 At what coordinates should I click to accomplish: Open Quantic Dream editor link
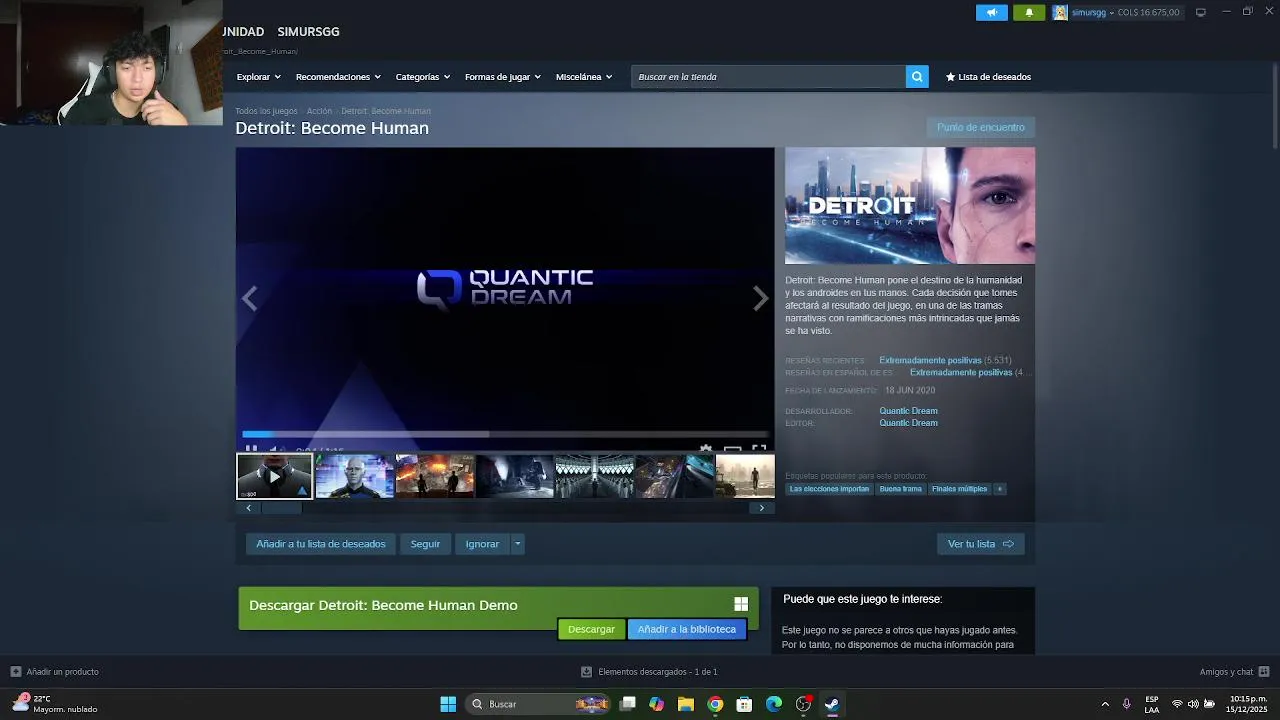908,423
